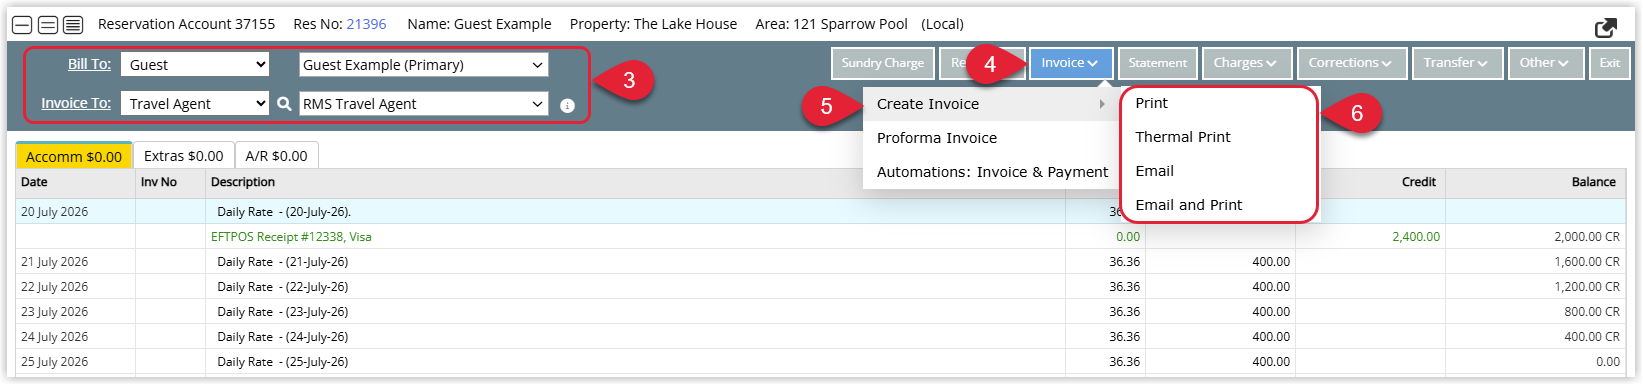The height and width of the screenshot is (385, 1643).
Task: Click the info icon next to RMS Travel Agent
Action: coord(567,106)
